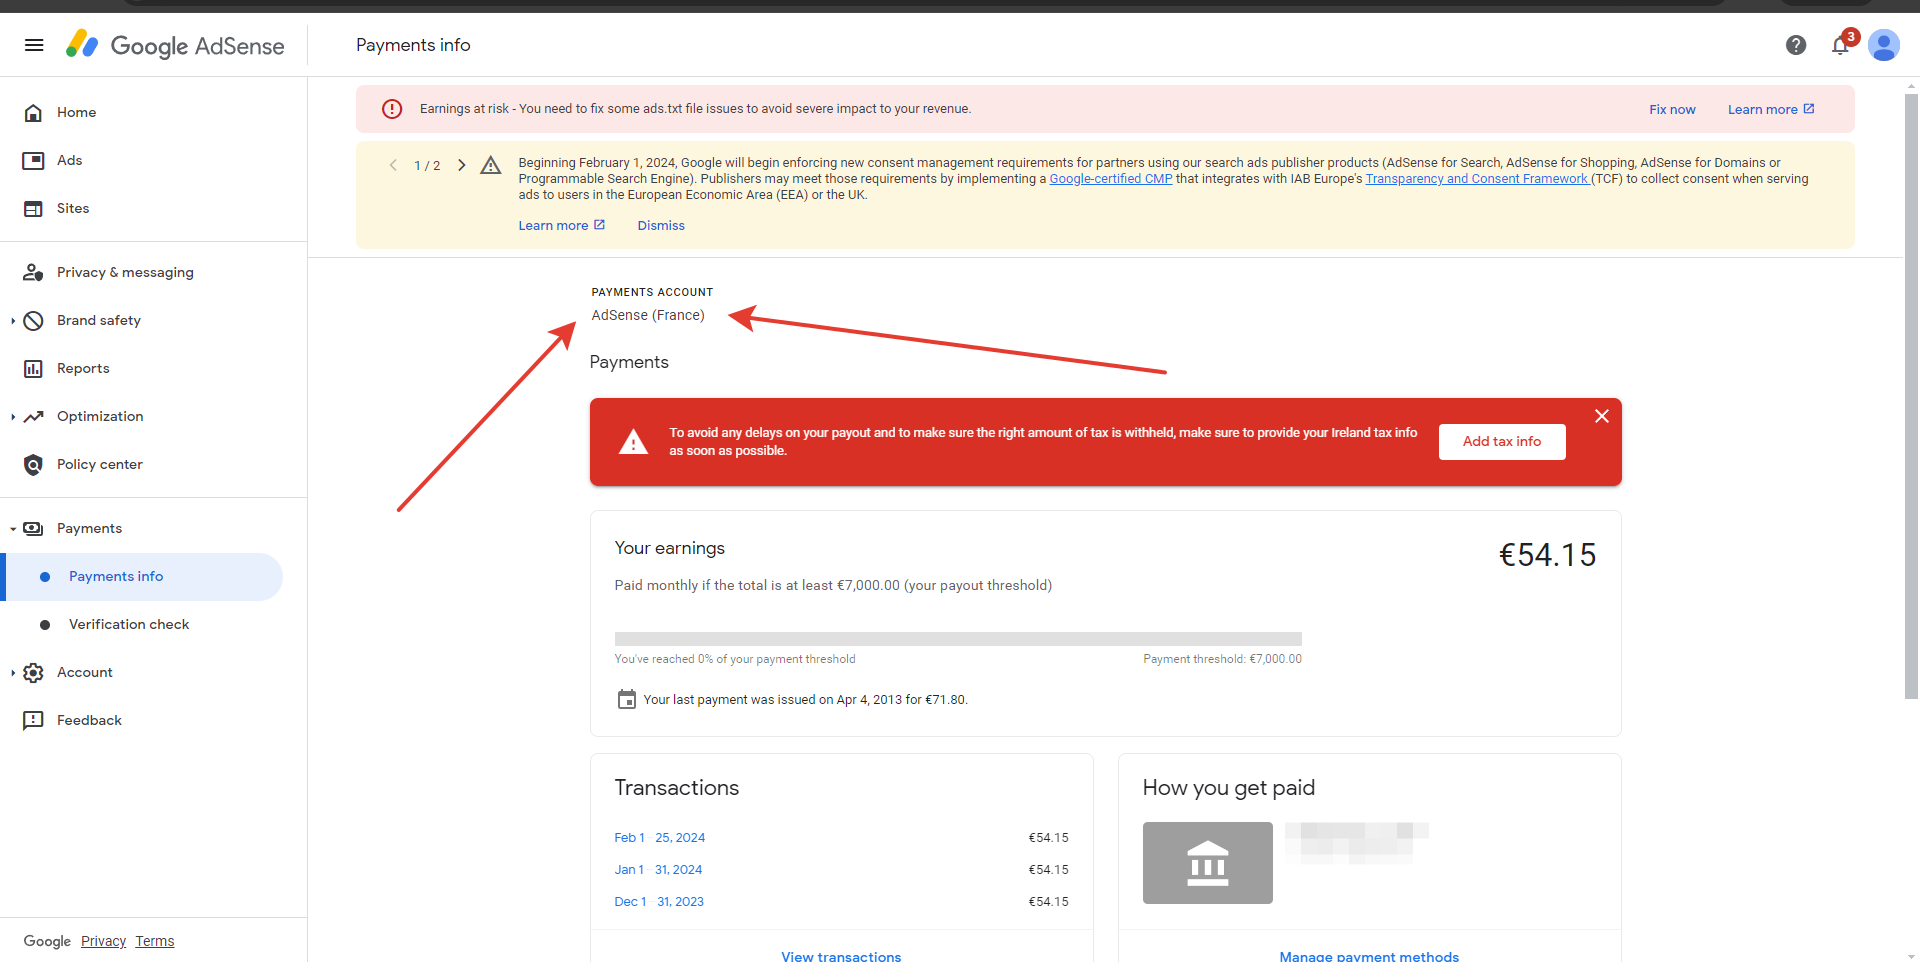Go to next notice in banner
This screenshot has width=1920, height=962.
pyautogui.click(x=461, y=165)
